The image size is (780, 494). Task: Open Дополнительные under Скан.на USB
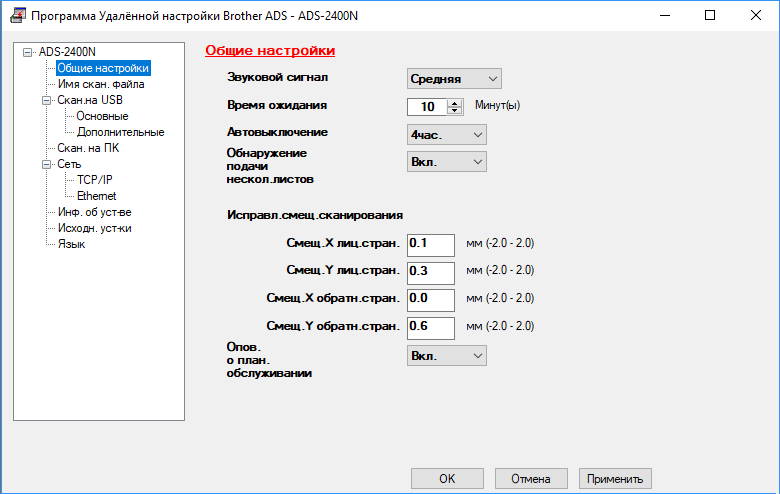click(x=120, y=132)
